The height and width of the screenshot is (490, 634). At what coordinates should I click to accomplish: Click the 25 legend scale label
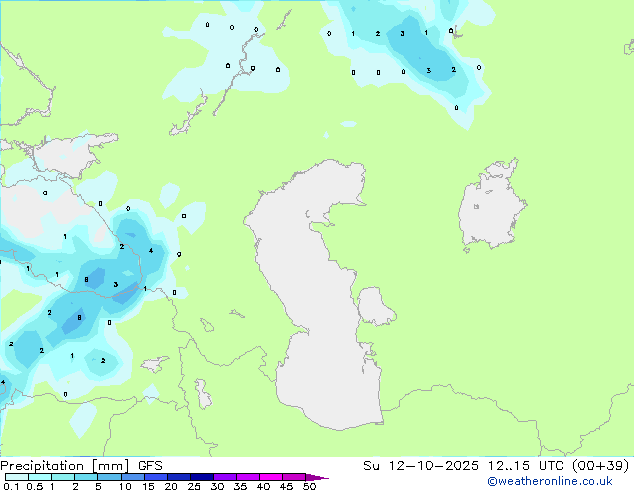(194, 486)
